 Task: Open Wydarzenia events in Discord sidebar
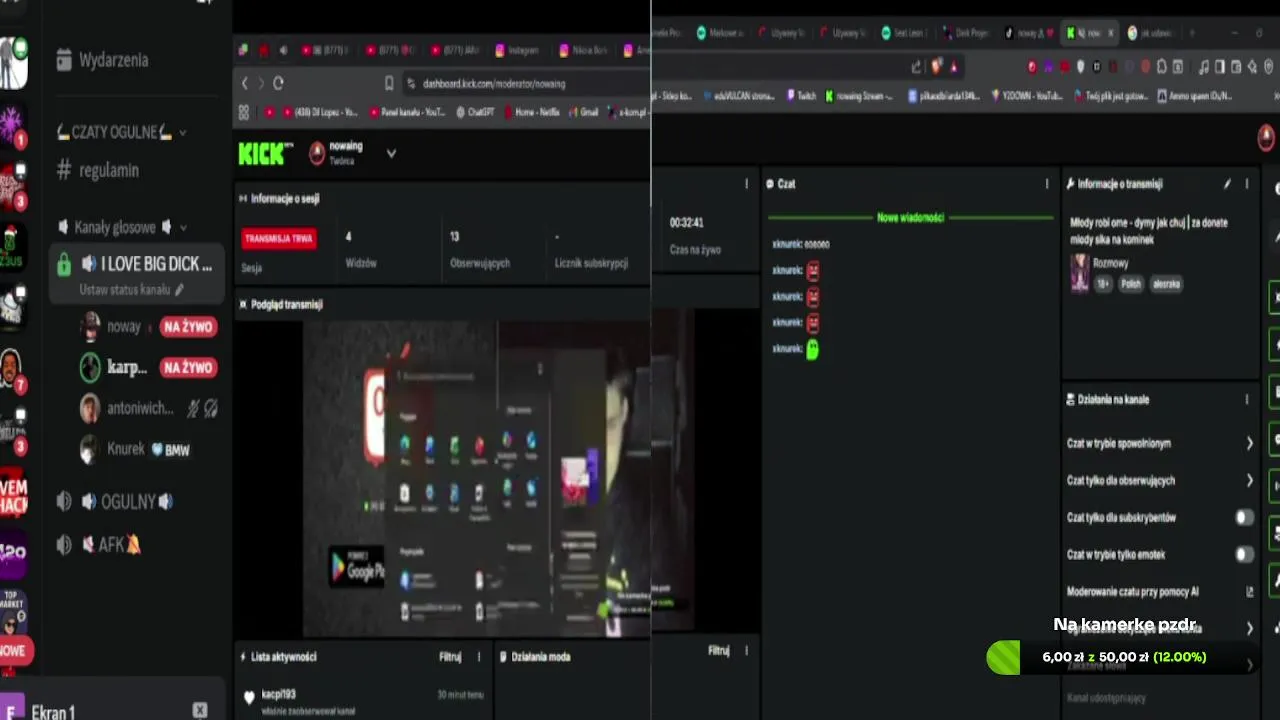pos(102,60)
